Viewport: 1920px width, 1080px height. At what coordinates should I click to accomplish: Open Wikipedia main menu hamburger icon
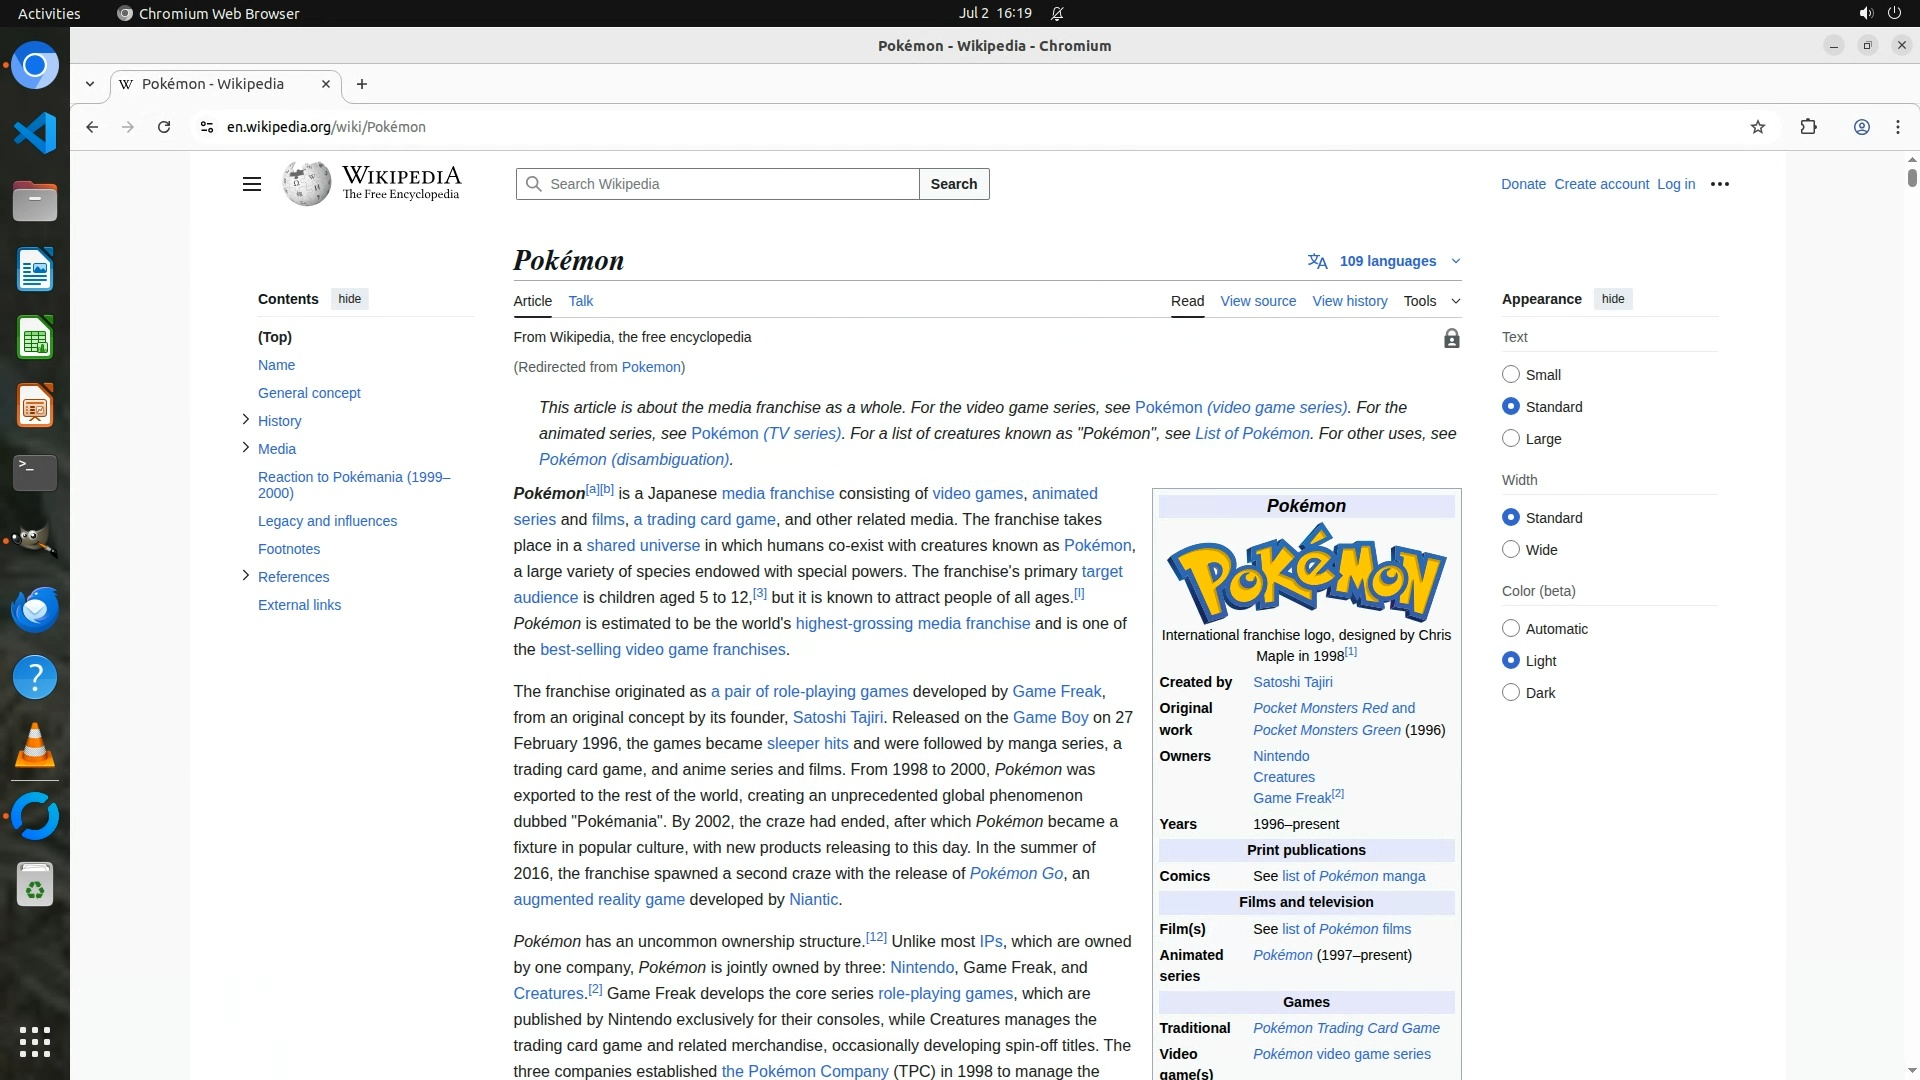coord(252,184)
